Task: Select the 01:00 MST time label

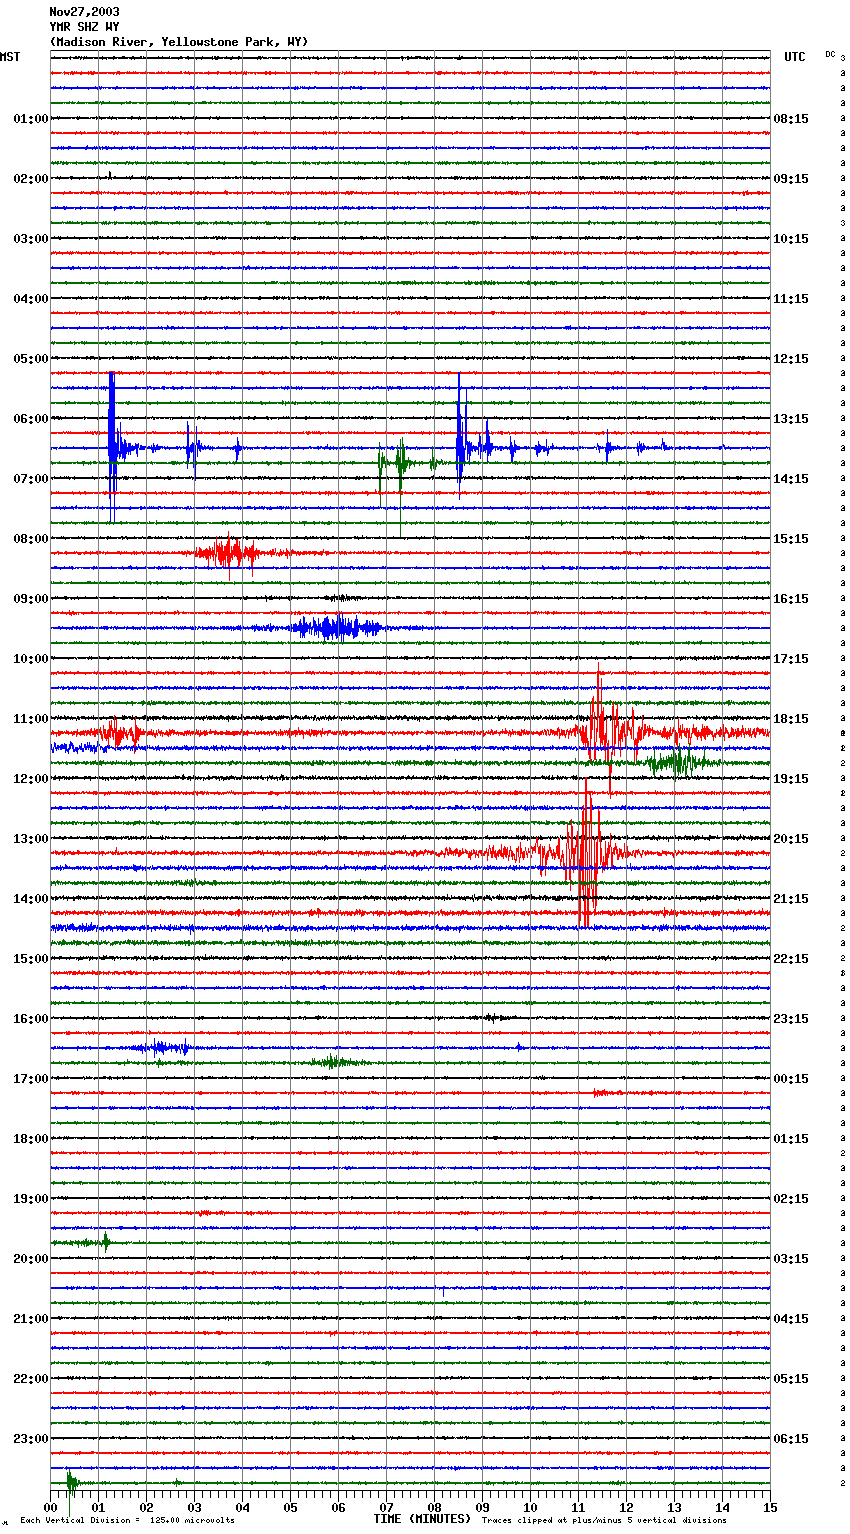Action: click(31, 119)
